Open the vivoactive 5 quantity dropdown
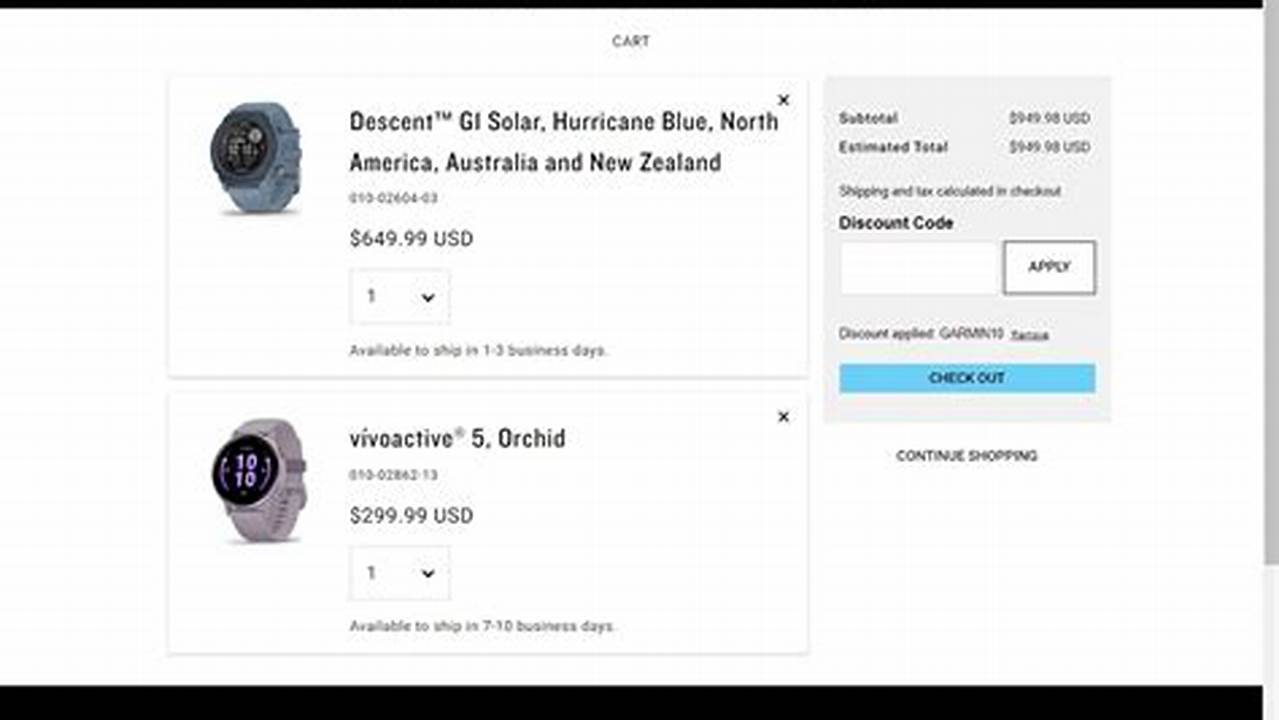This screenshot has height=720, width=1279. [399, 573]
